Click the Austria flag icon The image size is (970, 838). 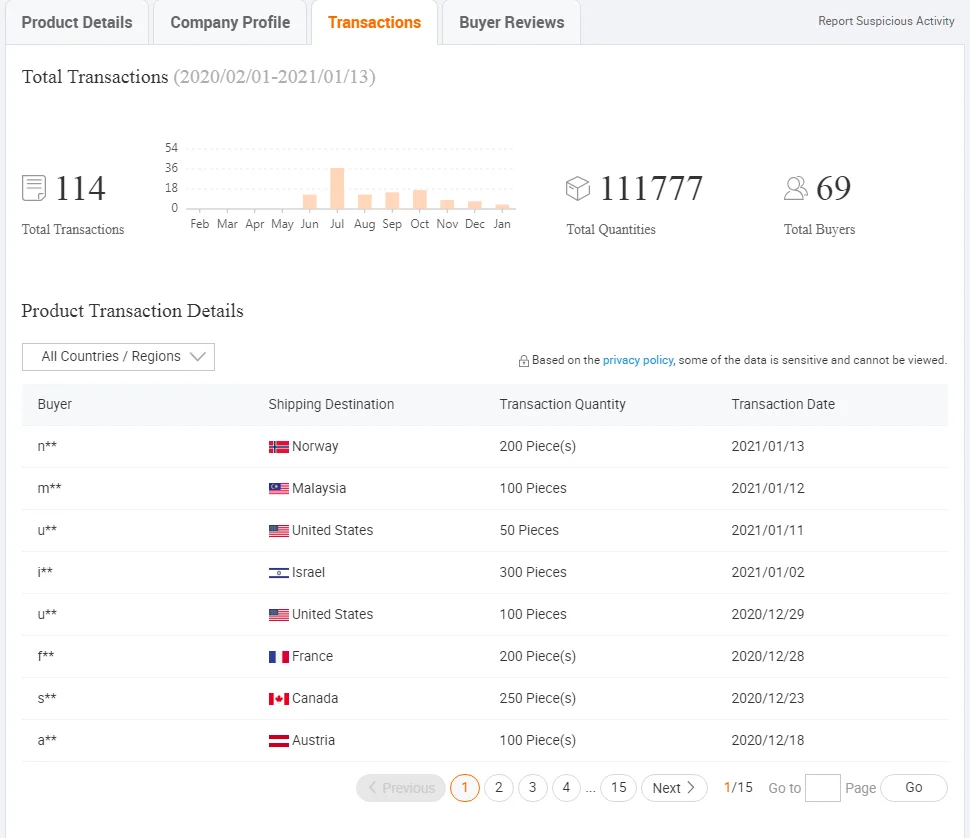pos(279,741)
